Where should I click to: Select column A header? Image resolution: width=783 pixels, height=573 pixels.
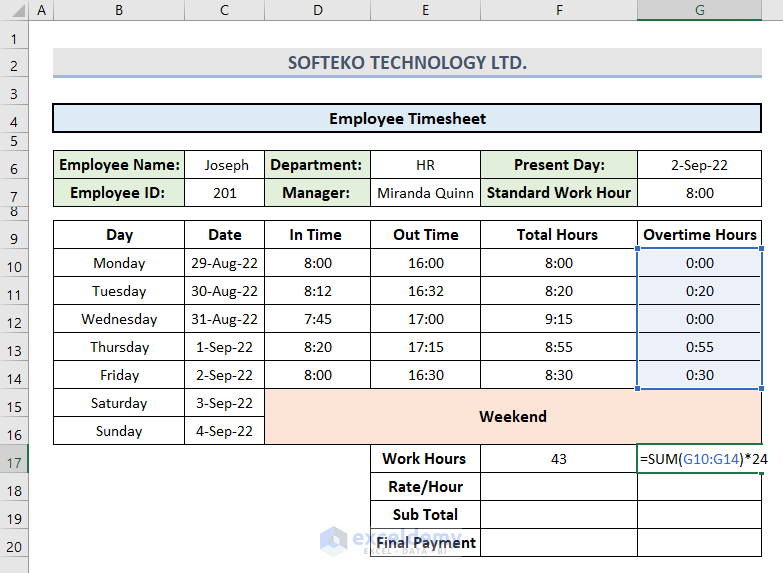[x=41, y=10]
